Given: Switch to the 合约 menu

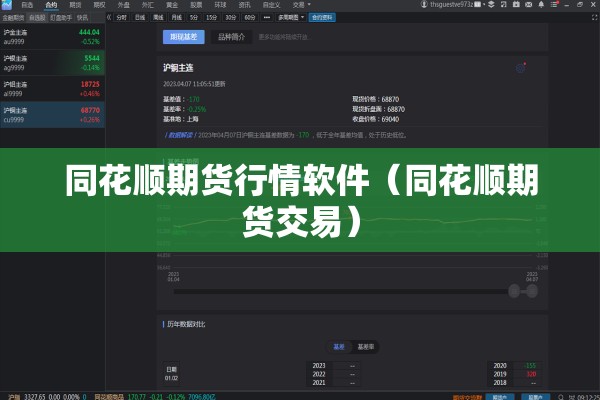Looking at the screenshot, I should 51,5.
